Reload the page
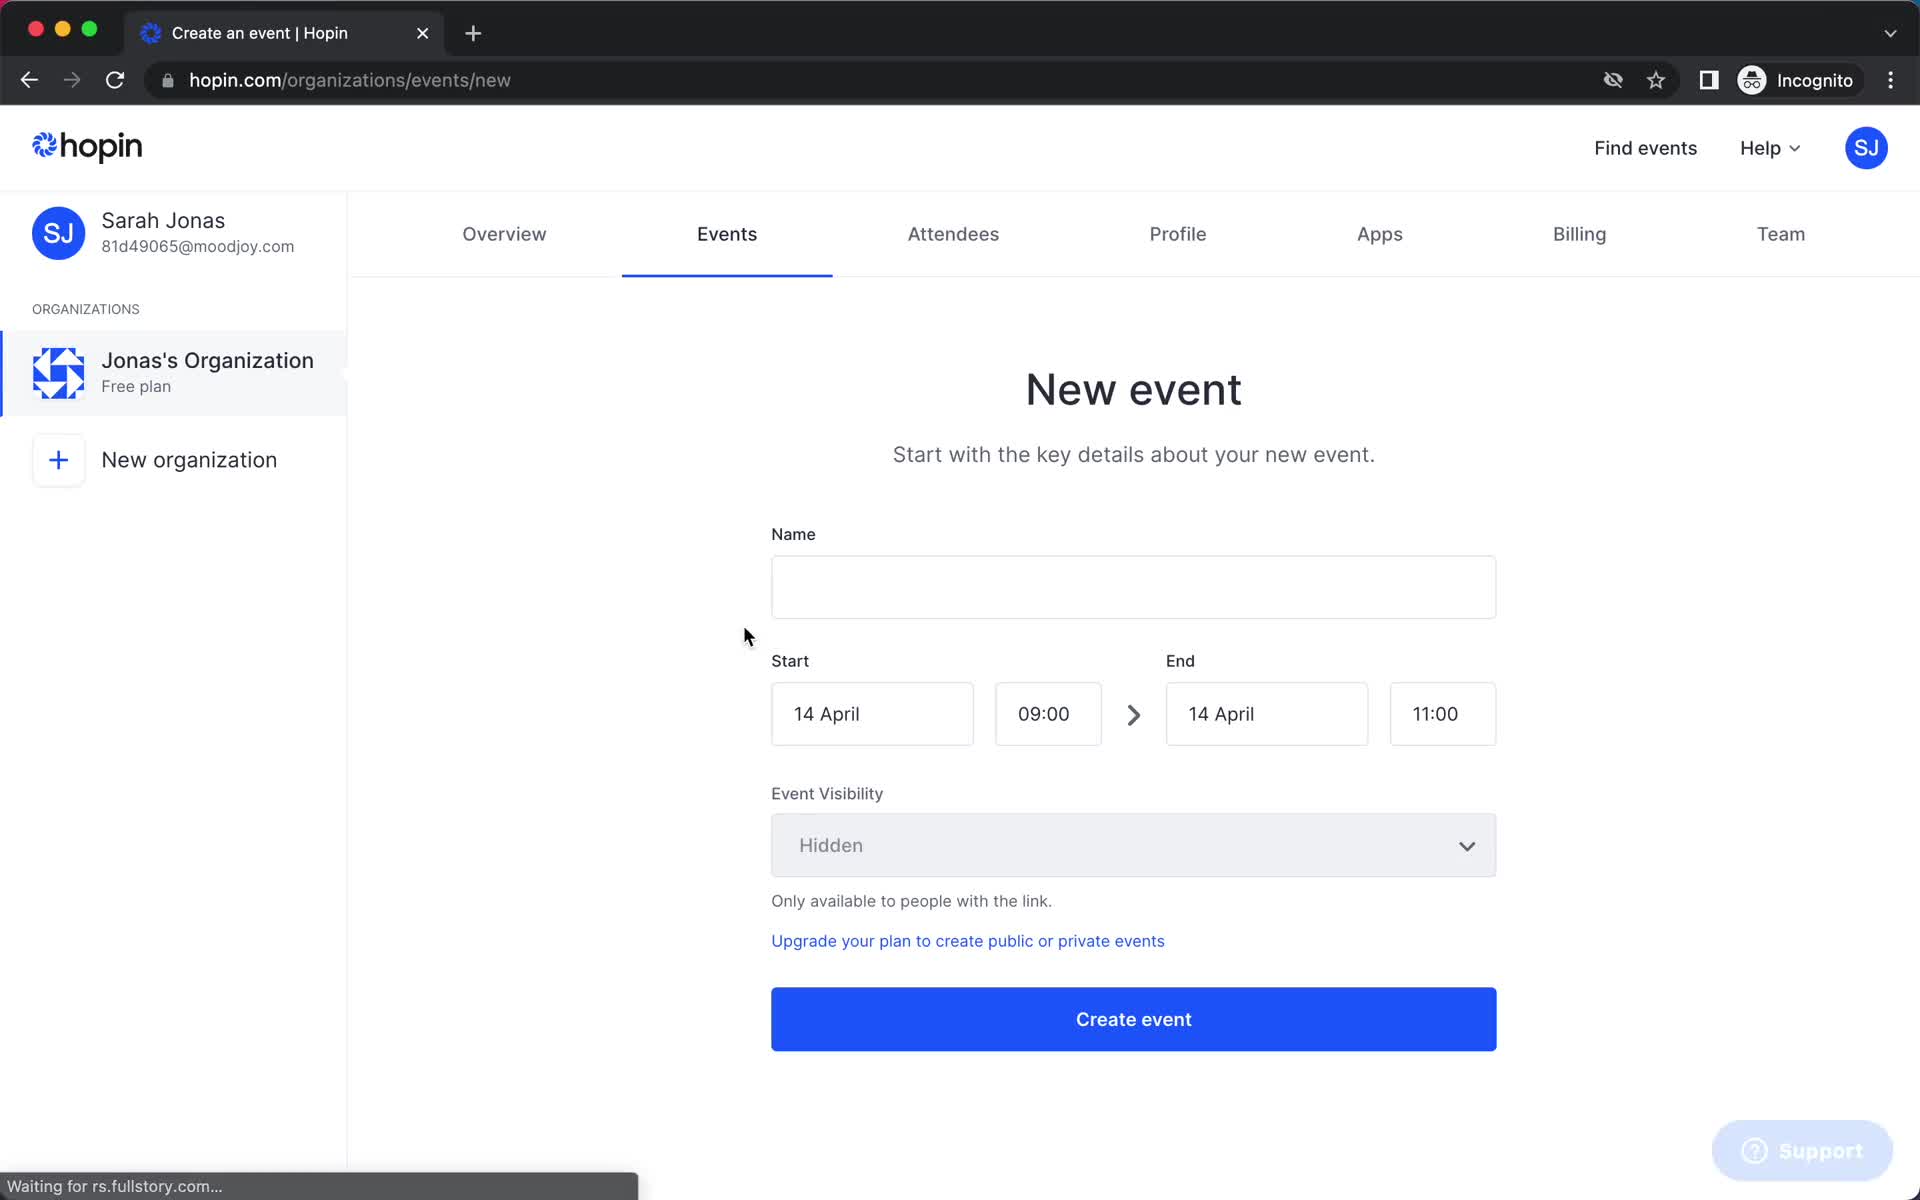The image size is (1920, 1200). point(115,80)
